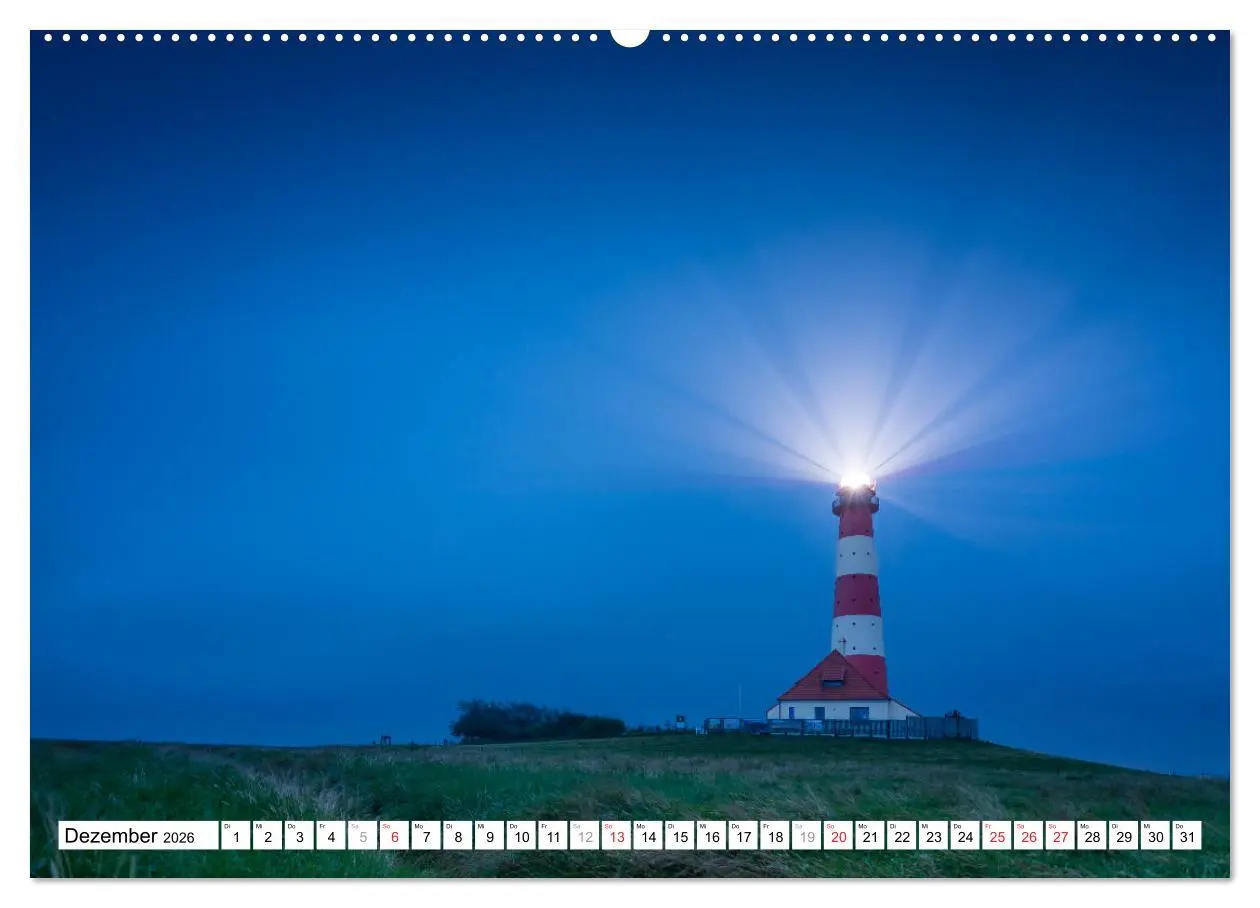Click day 16 (Mi) cell
Viewport: 1260px width, 908px height.
tap(711, 836)
